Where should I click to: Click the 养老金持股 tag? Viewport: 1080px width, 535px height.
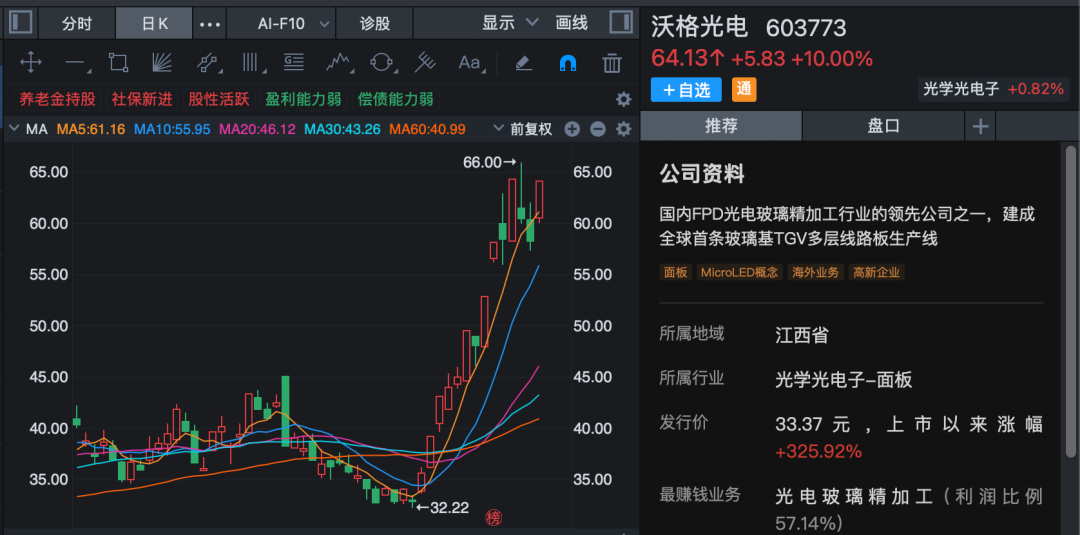tap(57, 99)
